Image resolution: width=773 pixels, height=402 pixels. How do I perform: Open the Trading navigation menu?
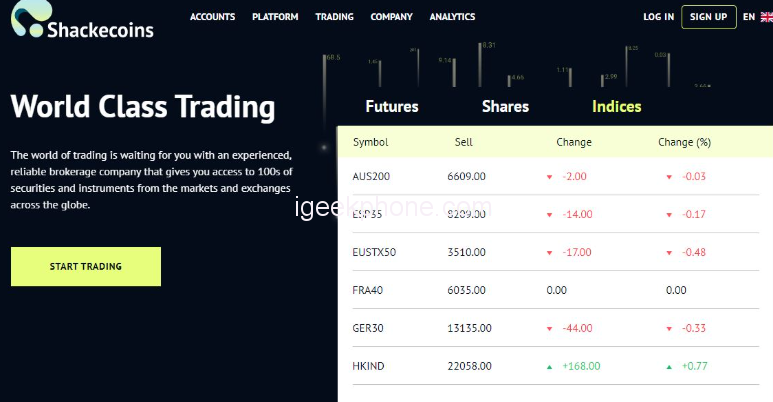(x=334, y=17)
